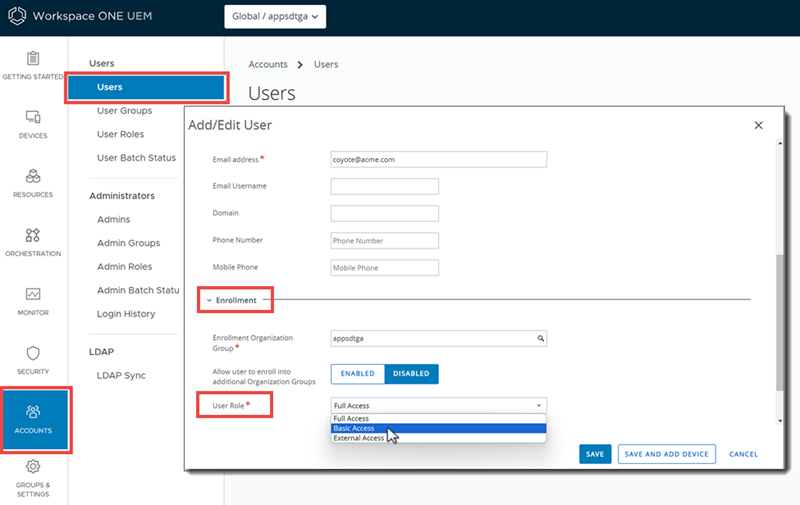Choose Full Access in the role list
This screenshot has height=505, width=800.
439,418
